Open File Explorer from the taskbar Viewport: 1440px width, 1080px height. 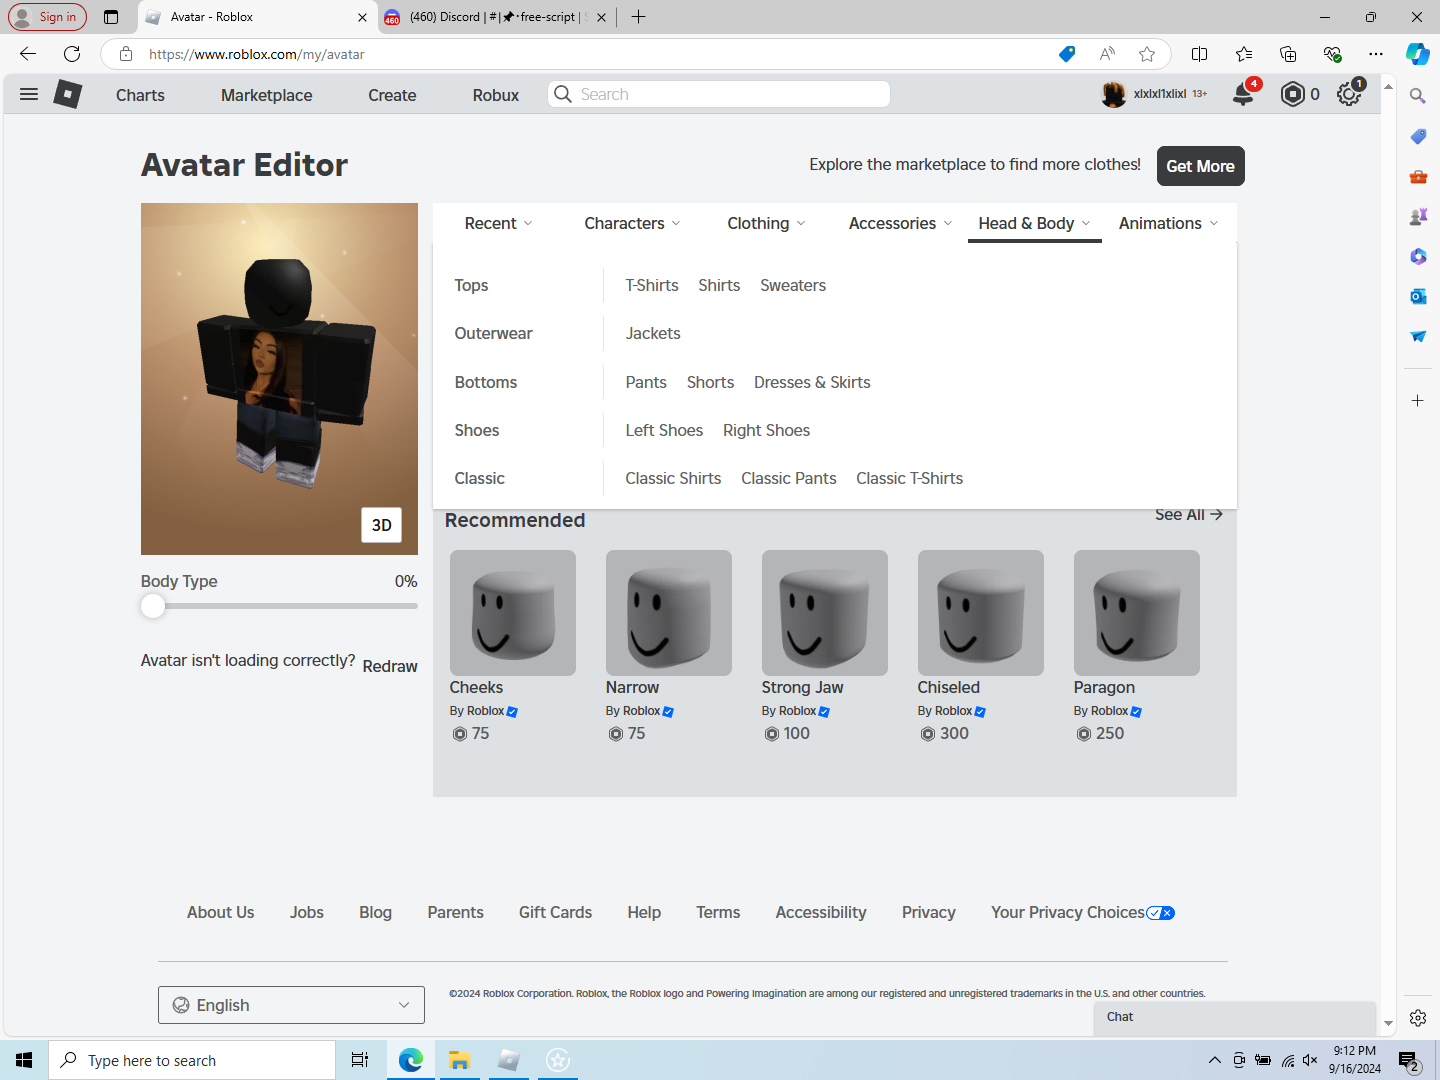pyautogui.click(x=459, y=1060)
